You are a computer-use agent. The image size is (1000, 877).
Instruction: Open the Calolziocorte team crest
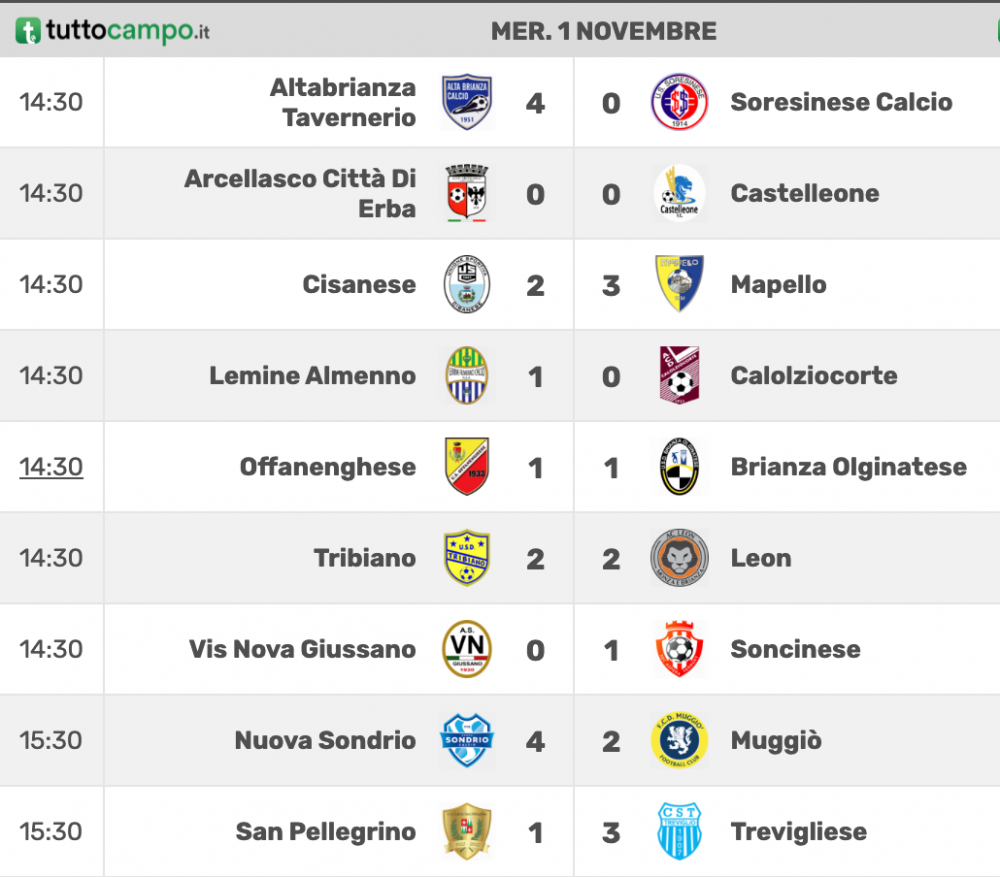pos(679,375)
